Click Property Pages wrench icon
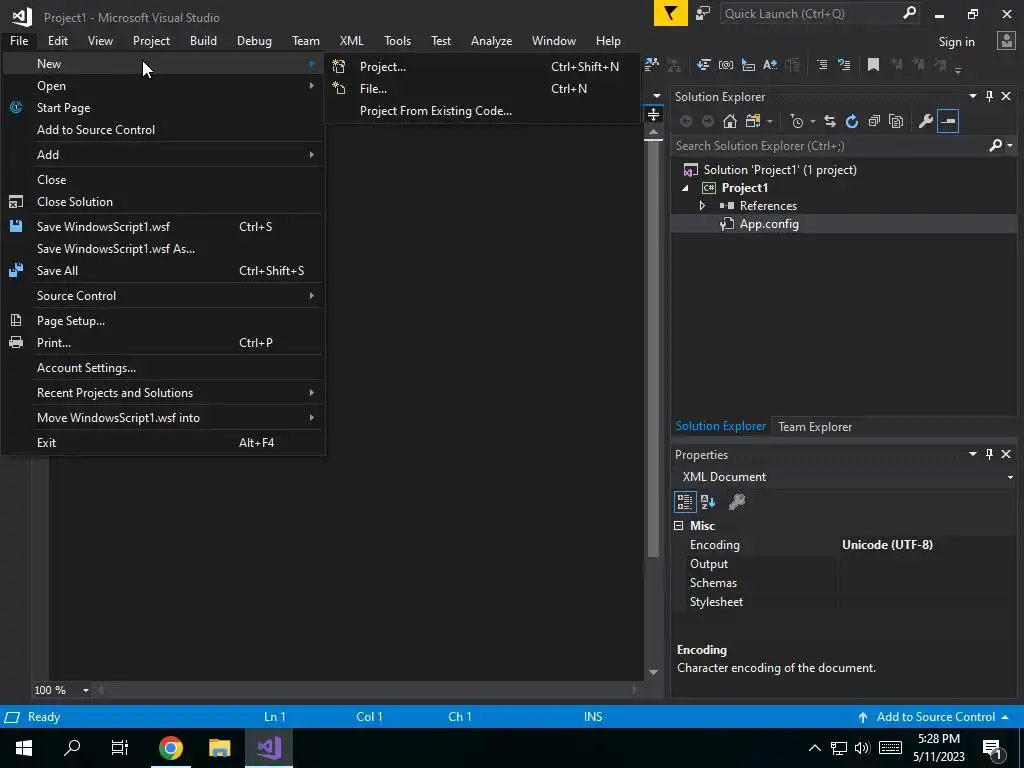This screenshot has height=768, width=1024. click(737, 502)
